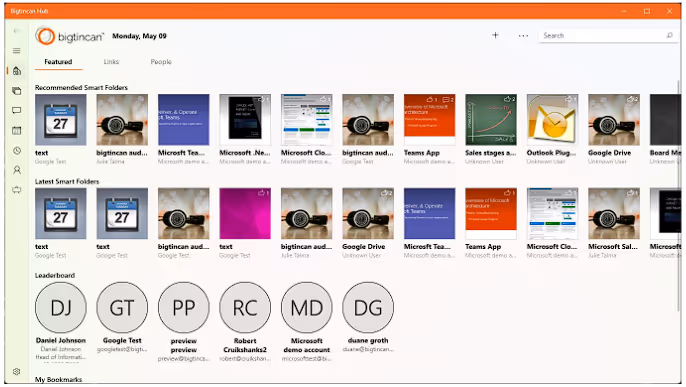Open Daniel Johnson's DJ leaderboard avatar

coord(61,308)
